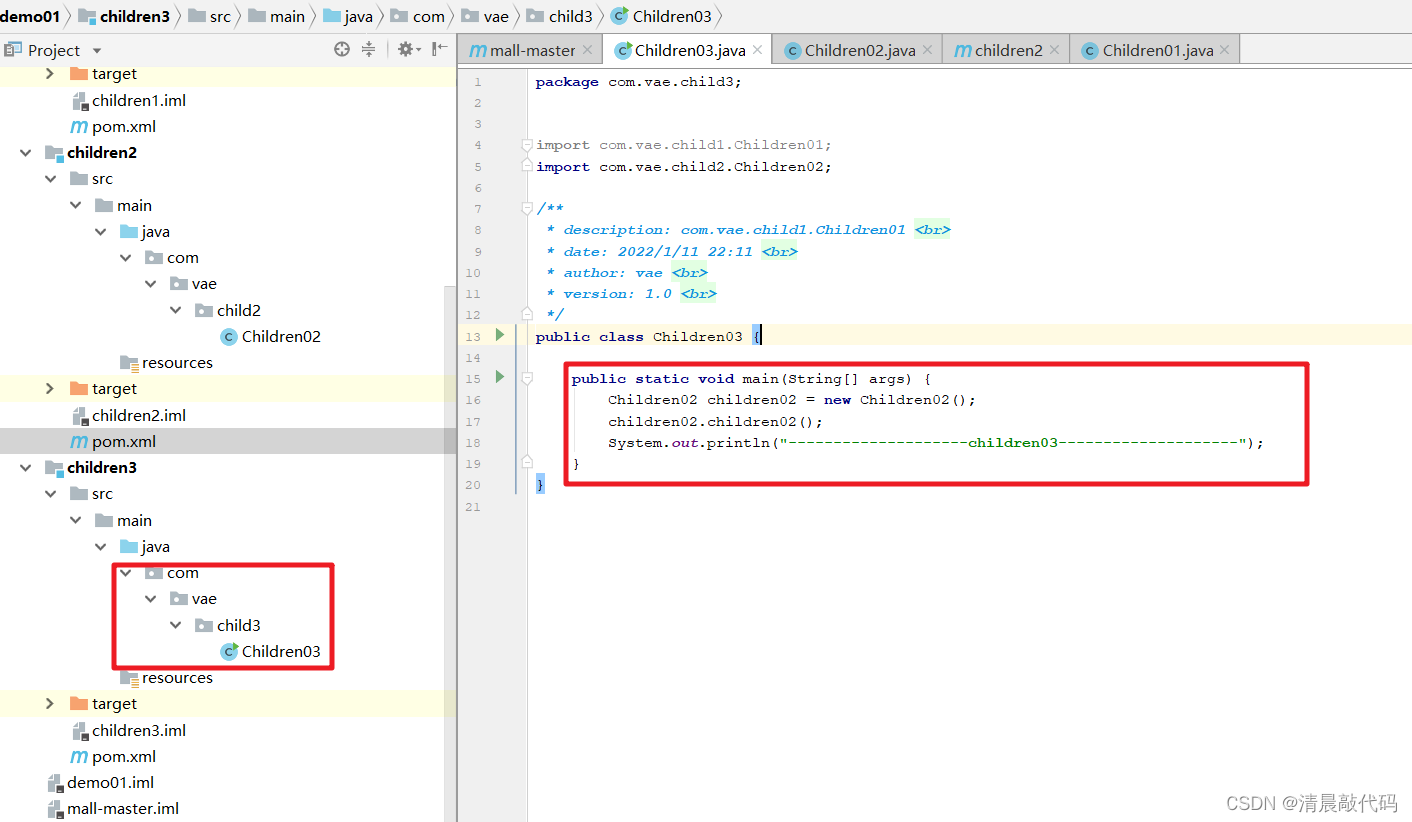Click the package com.vae.child3 statement

pyautogui.click(x=639, y=82)
